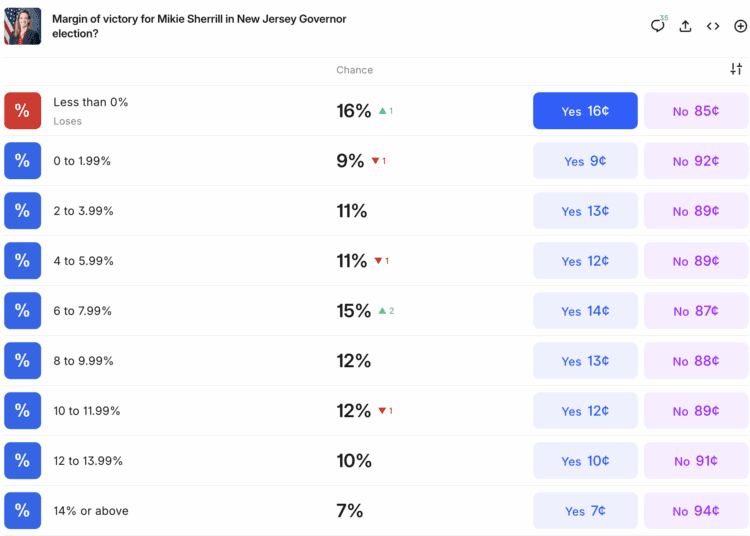750x536 pixels.
Task: Click the add plus circle icon
Action: tap(740, 26)
